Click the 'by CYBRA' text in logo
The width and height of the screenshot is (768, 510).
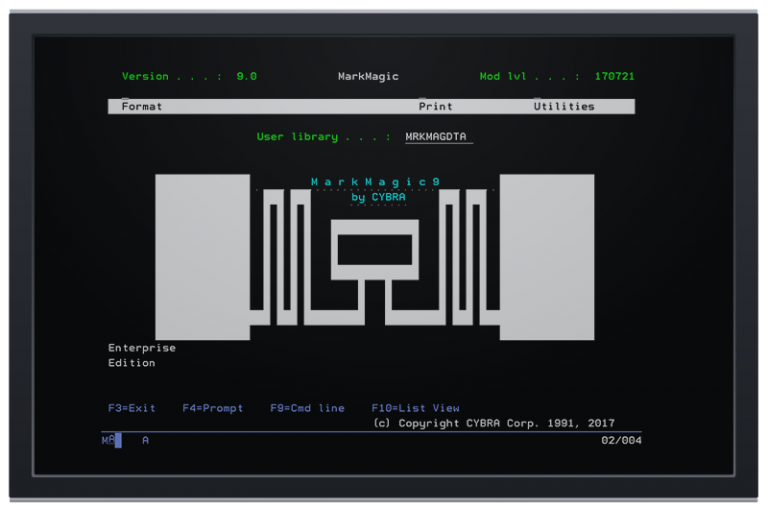(378, 197)
